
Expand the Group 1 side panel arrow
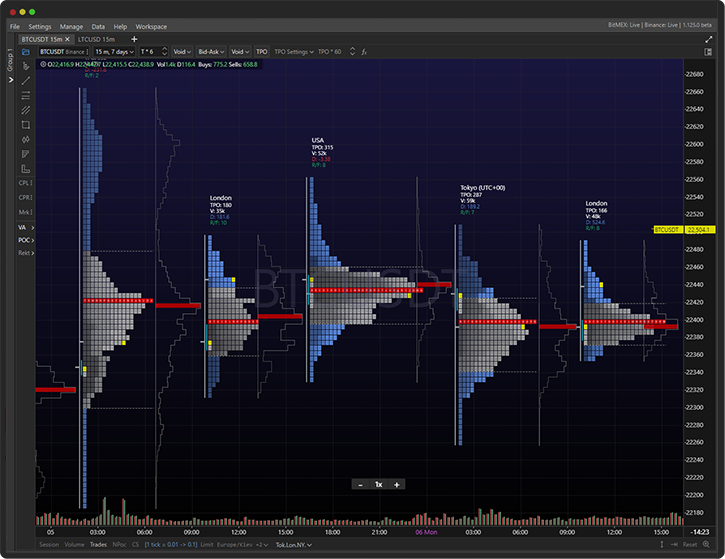(x=10, y=80)
